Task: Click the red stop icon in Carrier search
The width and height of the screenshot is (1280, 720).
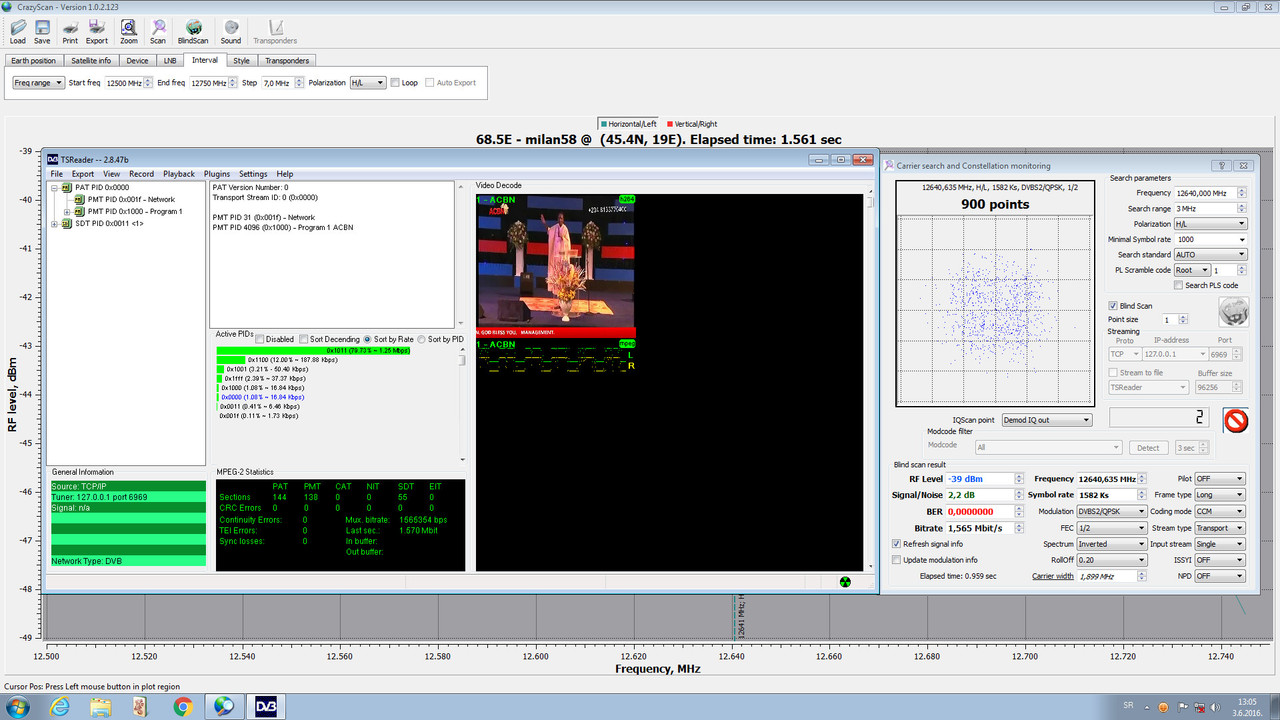Action: tap(1236, 421)
